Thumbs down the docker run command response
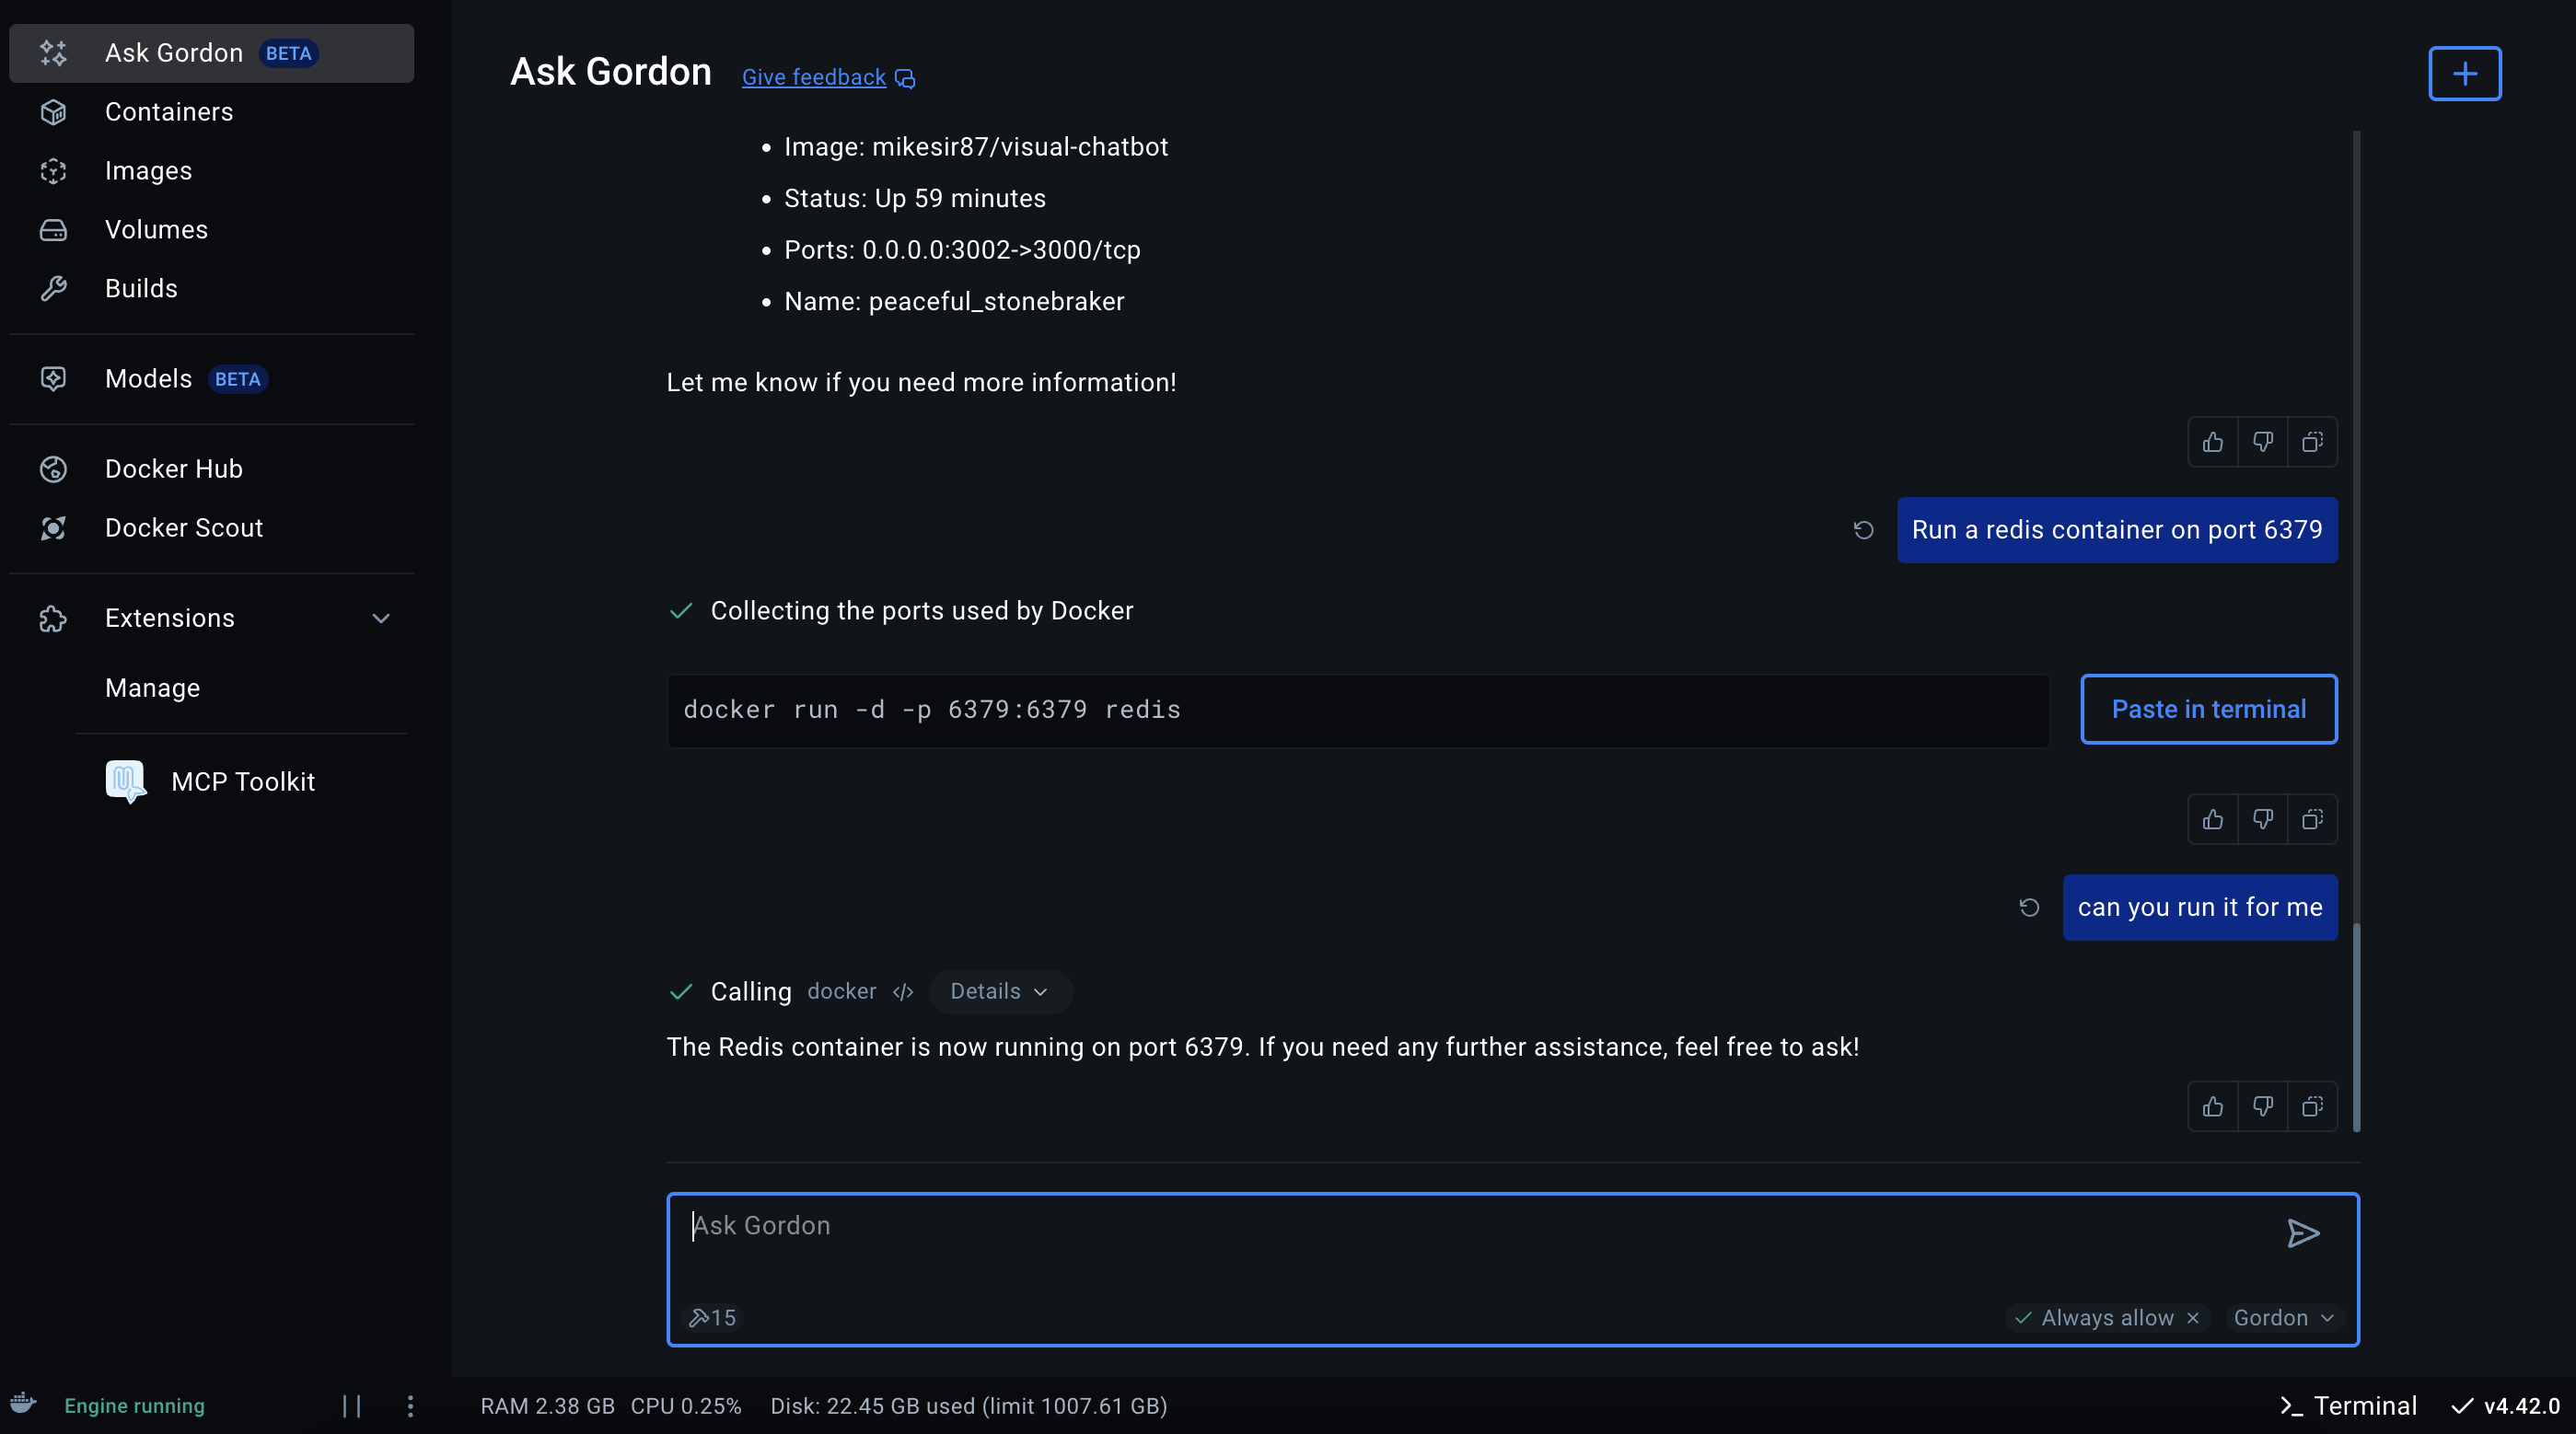This screenshot has height=1434, width=2576. tap(2262, 820)
